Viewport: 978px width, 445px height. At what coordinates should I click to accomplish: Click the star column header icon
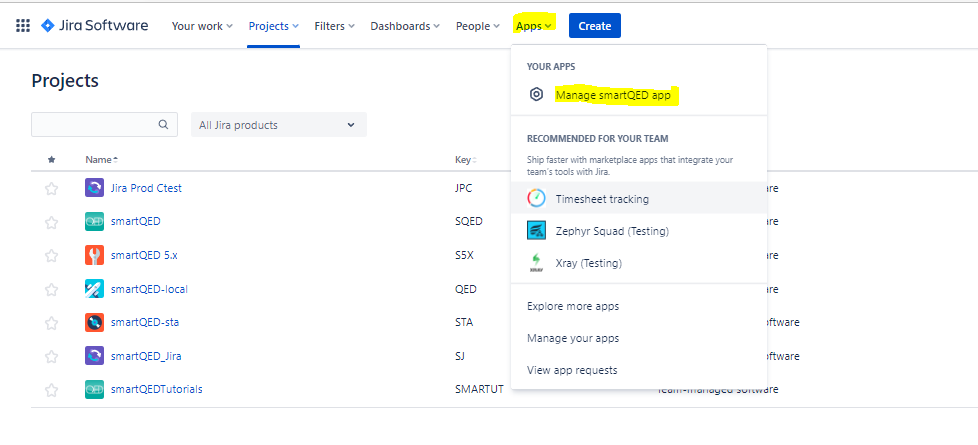(x=52, y=160)
